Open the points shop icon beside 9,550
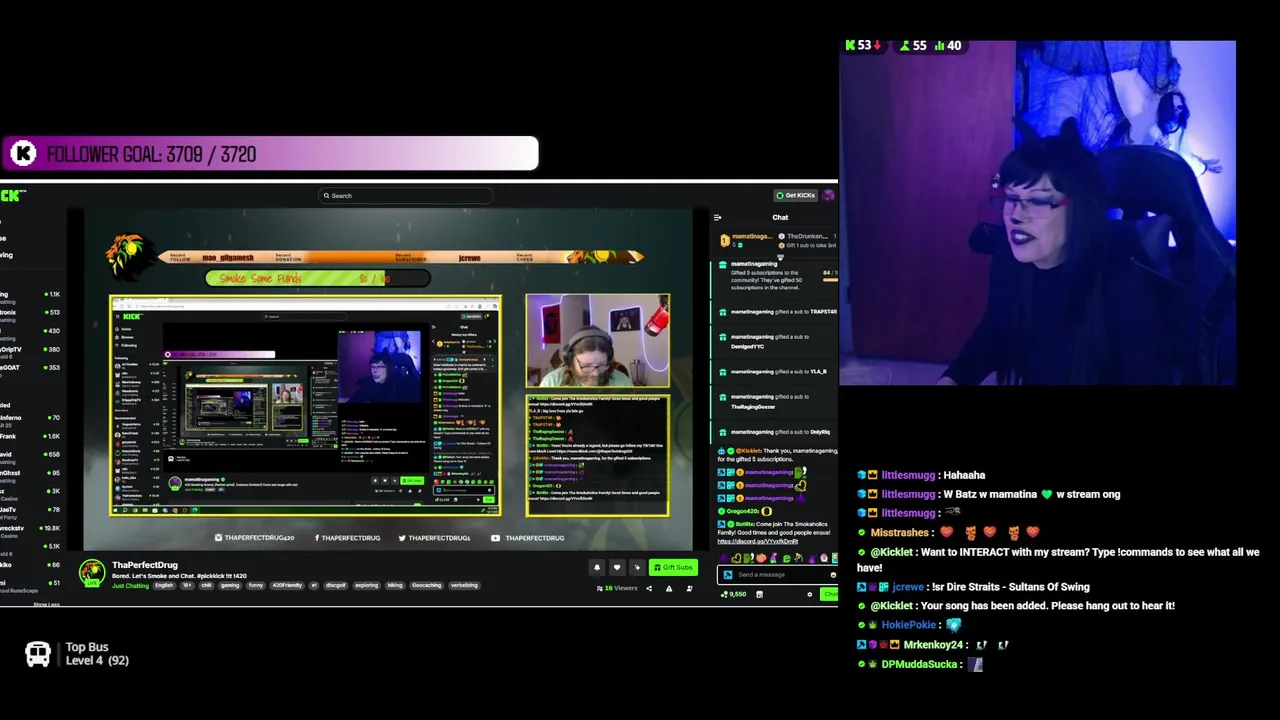1280x720 pixels. pyautogui.click(x=759, y=594)
